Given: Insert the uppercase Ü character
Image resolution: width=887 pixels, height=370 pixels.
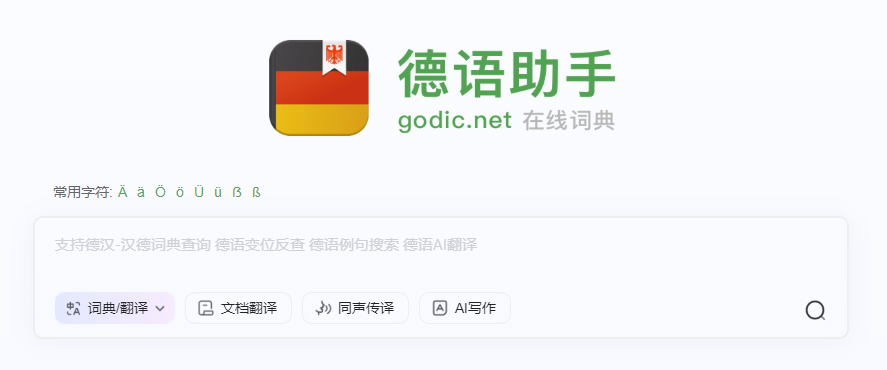Looking at the screenshot, I should click(199, 192).
